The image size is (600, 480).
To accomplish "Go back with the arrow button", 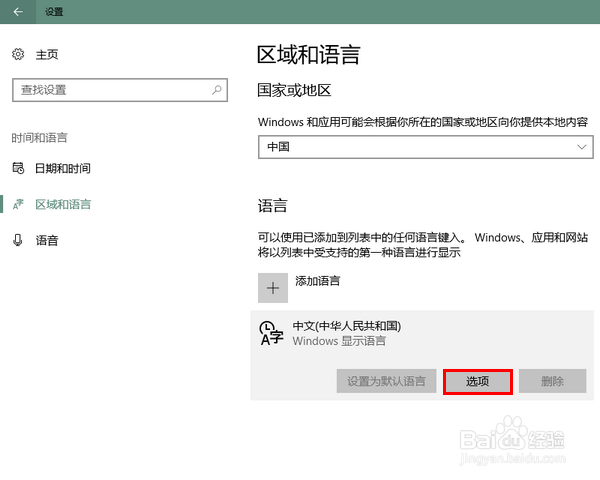I will click(x=18, y=12).
